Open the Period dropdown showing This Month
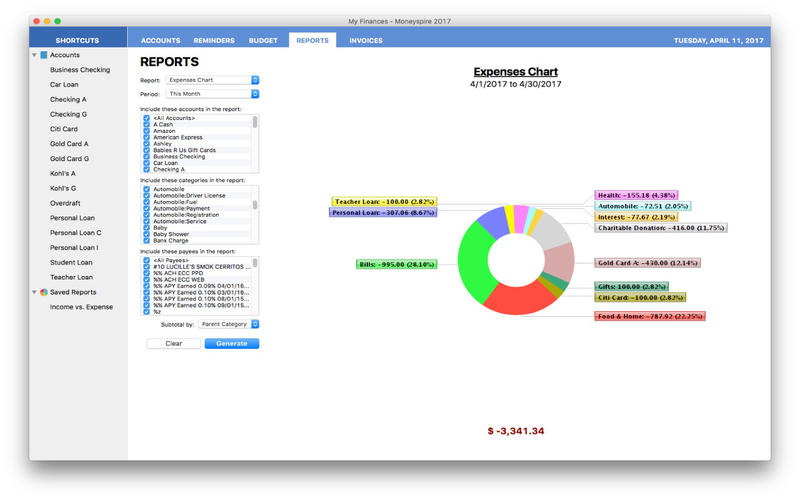 click(x=212, y=94)
